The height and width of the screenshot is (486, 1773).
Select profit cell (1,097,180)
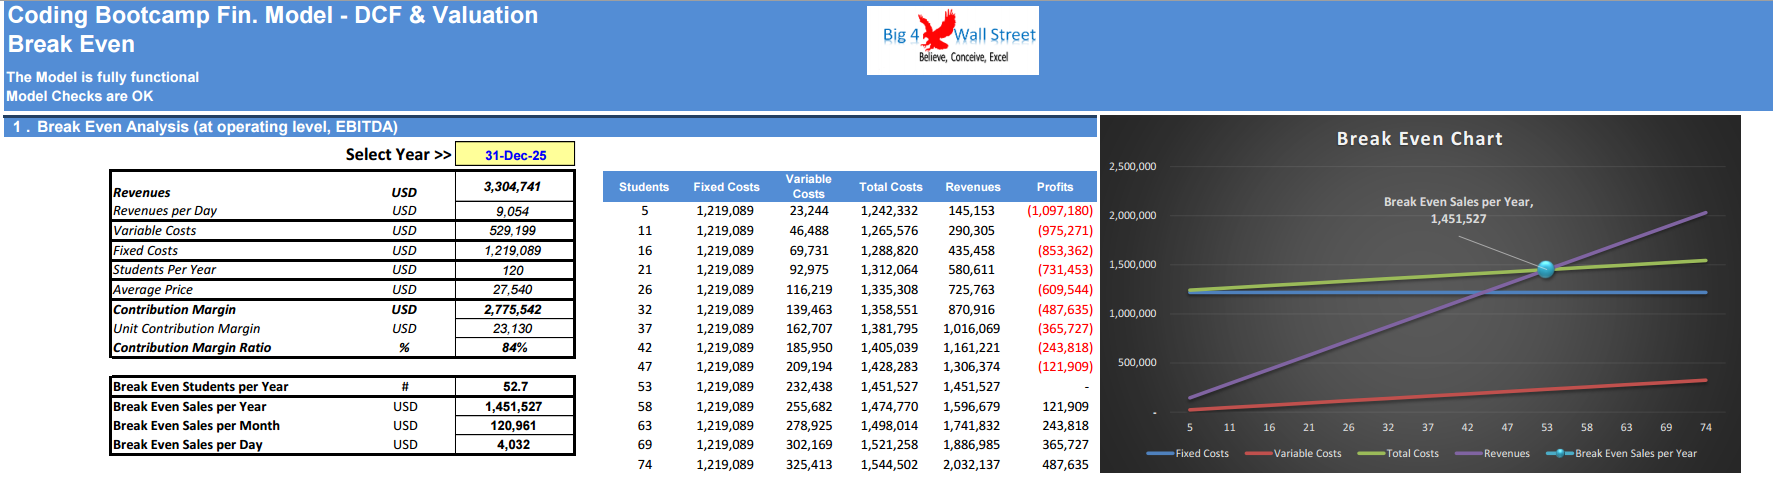click(1060, 211)
